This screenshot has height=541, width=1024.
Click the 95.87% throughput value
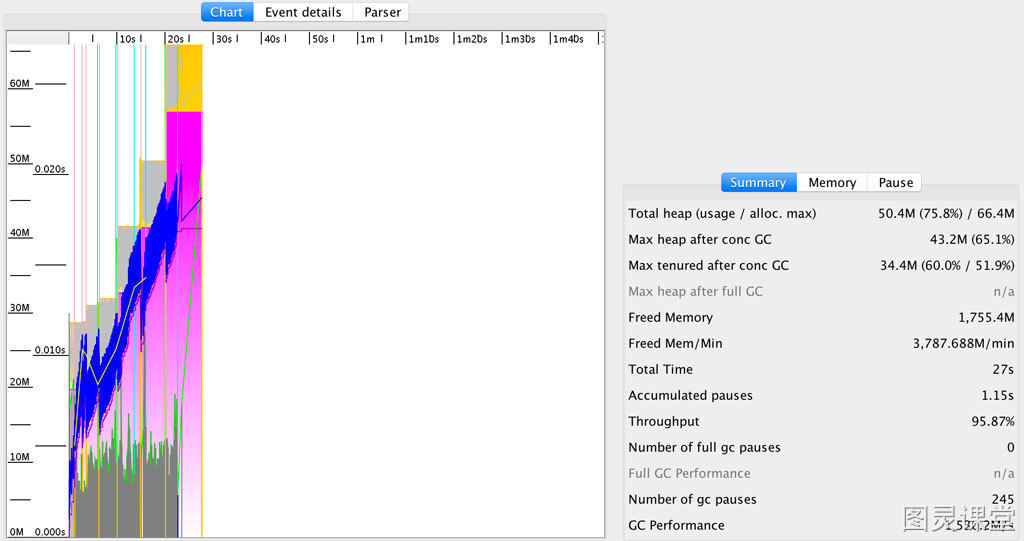pyautogui.click(x=993, y=421)
